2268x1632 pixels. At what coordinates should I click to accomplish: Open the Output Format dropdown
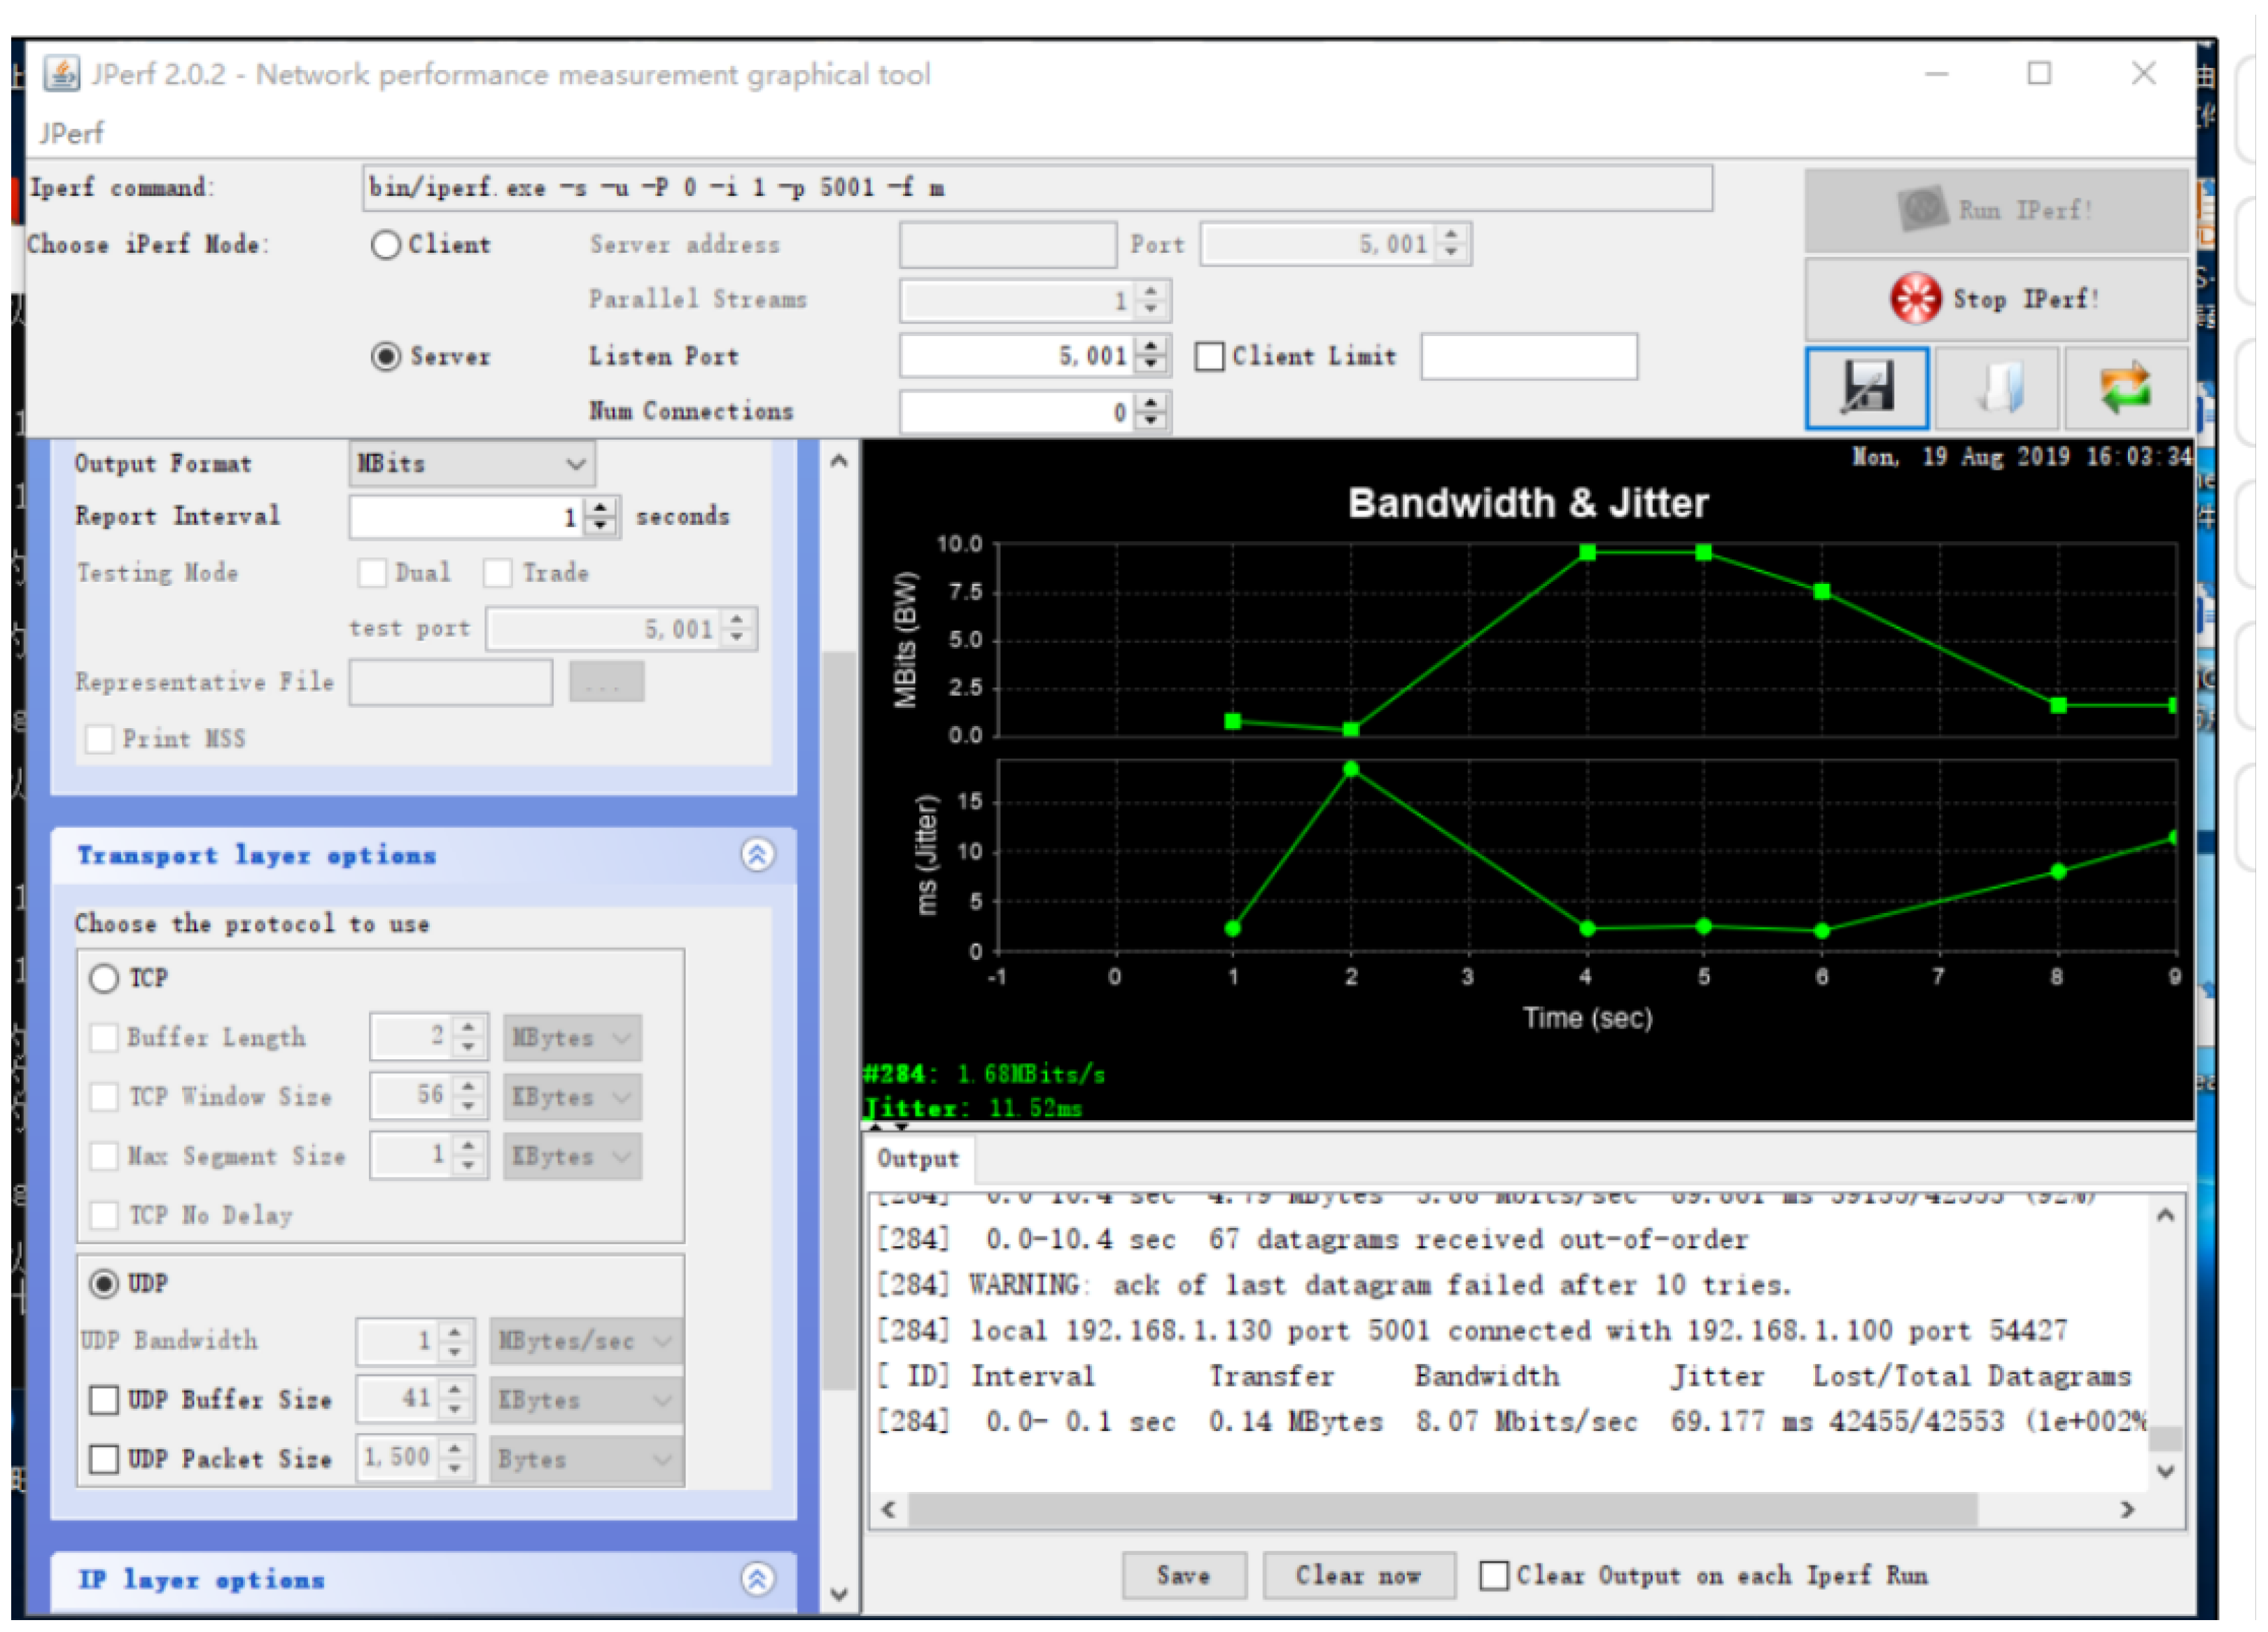(x=472, y=464)
